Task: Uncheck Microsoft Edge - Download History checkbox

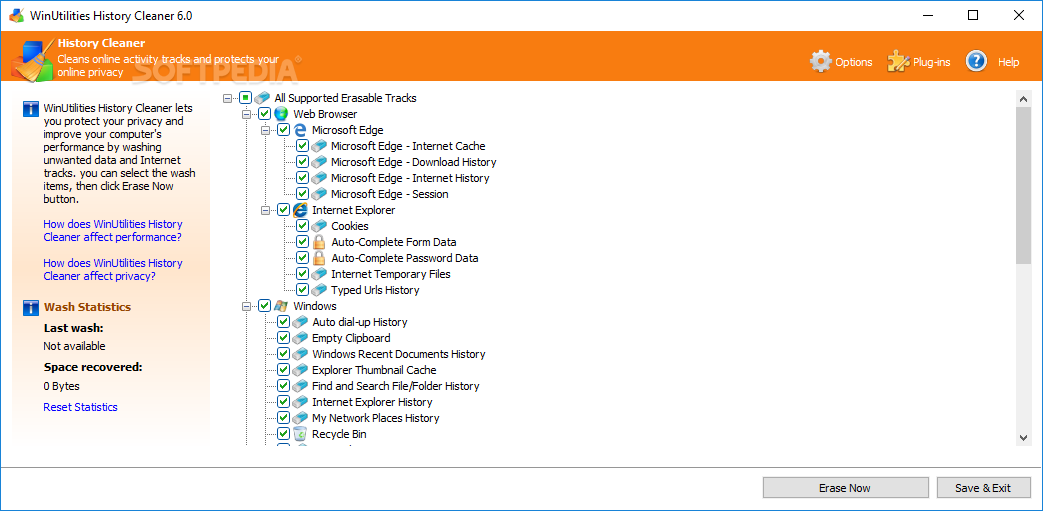Action: [302, 162]
